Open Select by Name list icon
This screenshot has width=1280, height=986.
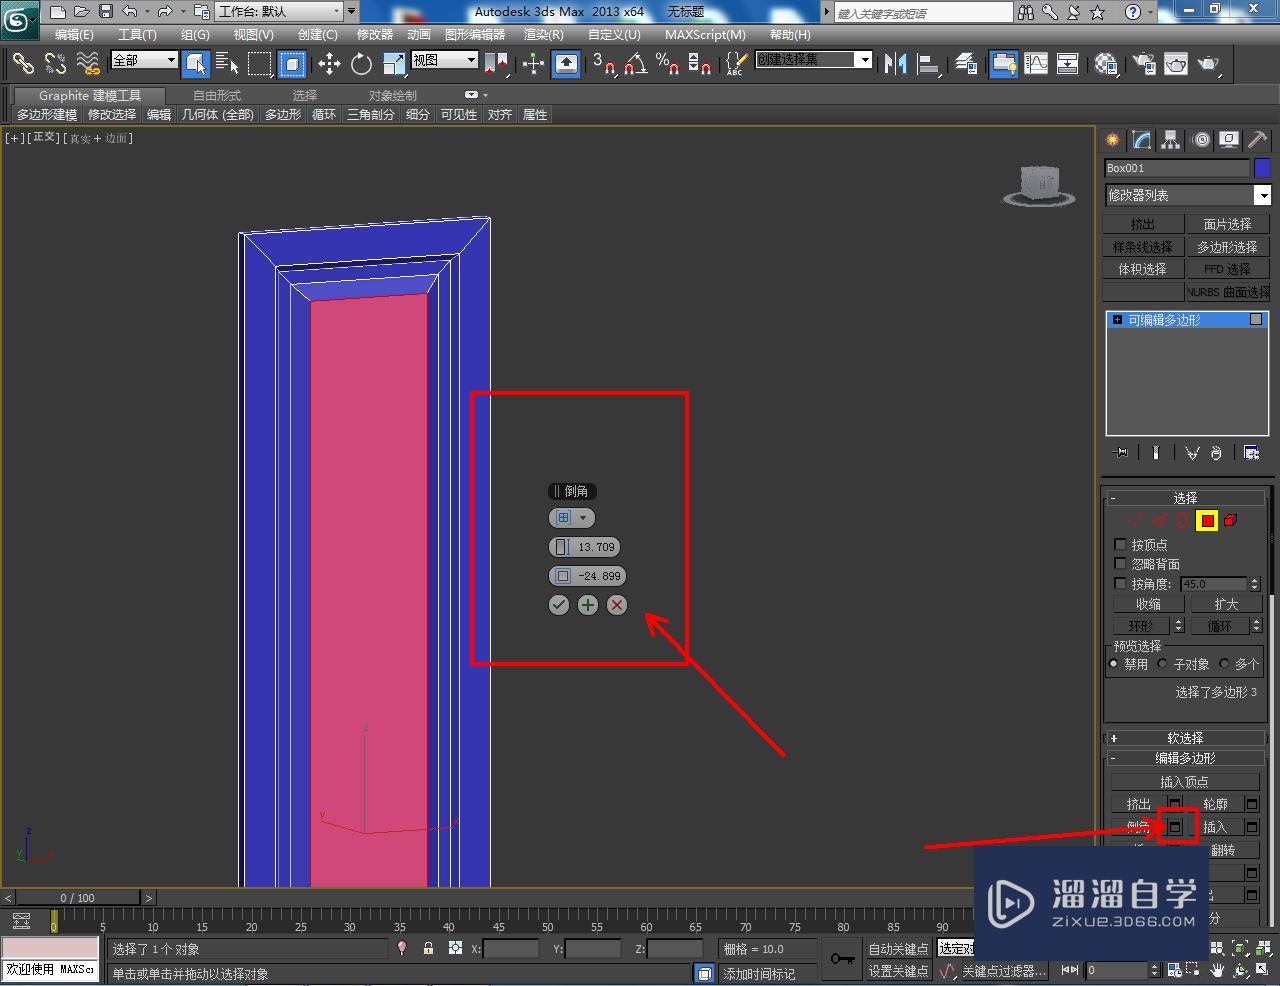pos(228,64)
